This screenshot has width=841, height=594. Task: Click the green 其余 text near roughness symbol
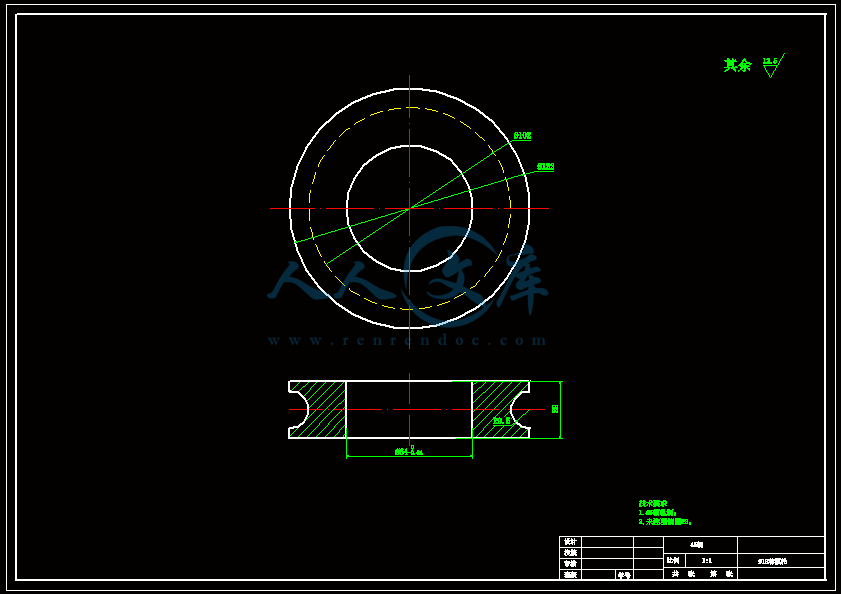[737, 65]
